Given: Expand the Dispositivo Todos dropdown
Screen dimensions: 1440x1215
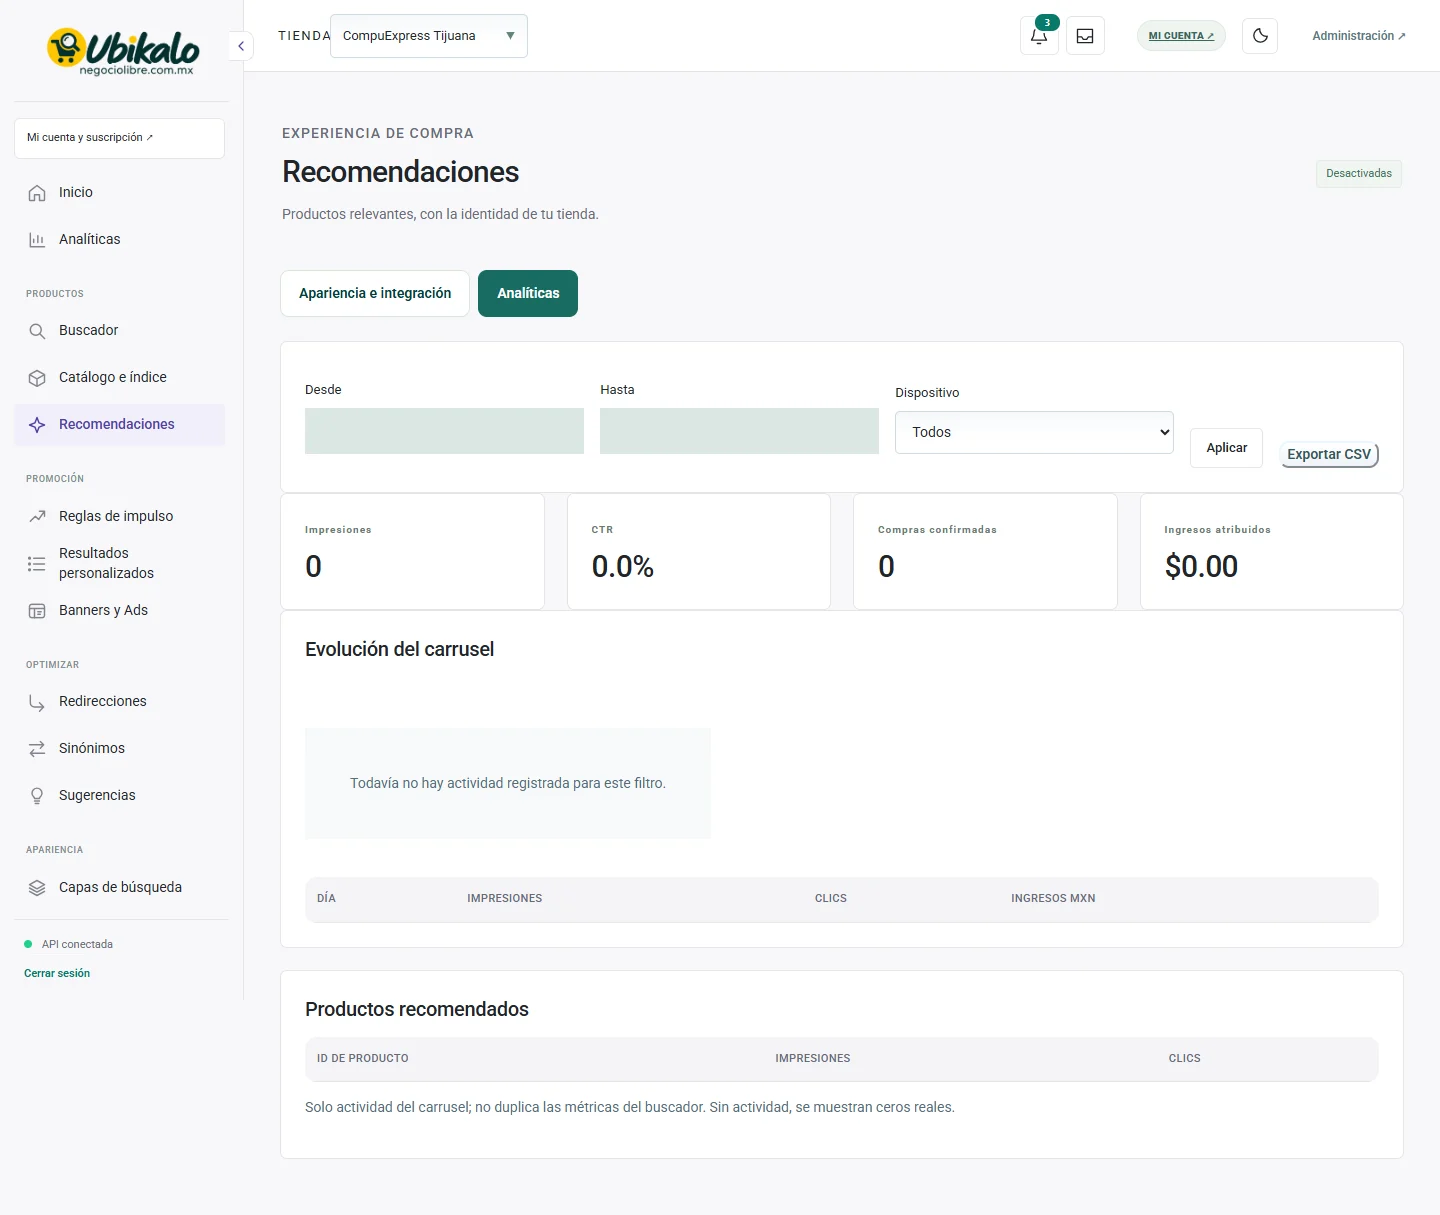Looking at the screenshot, I should (x=1034, y=432).
